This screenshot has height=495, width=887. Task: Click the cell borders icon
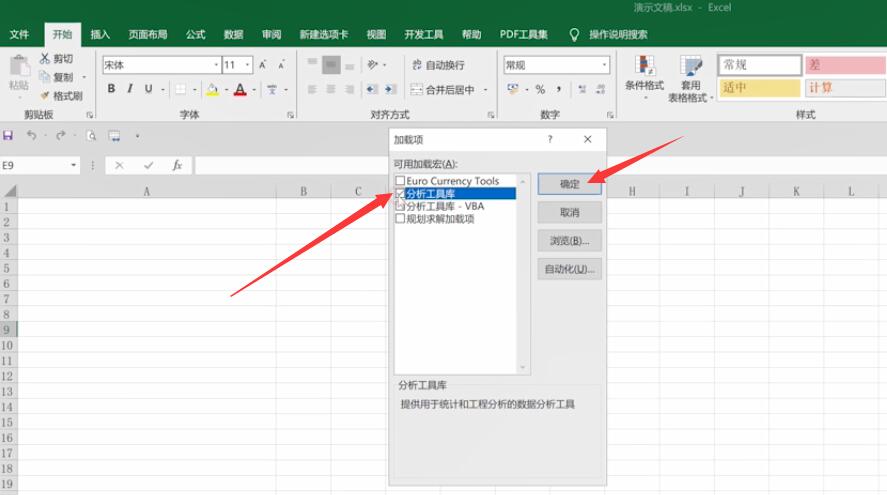coord(180,89)
